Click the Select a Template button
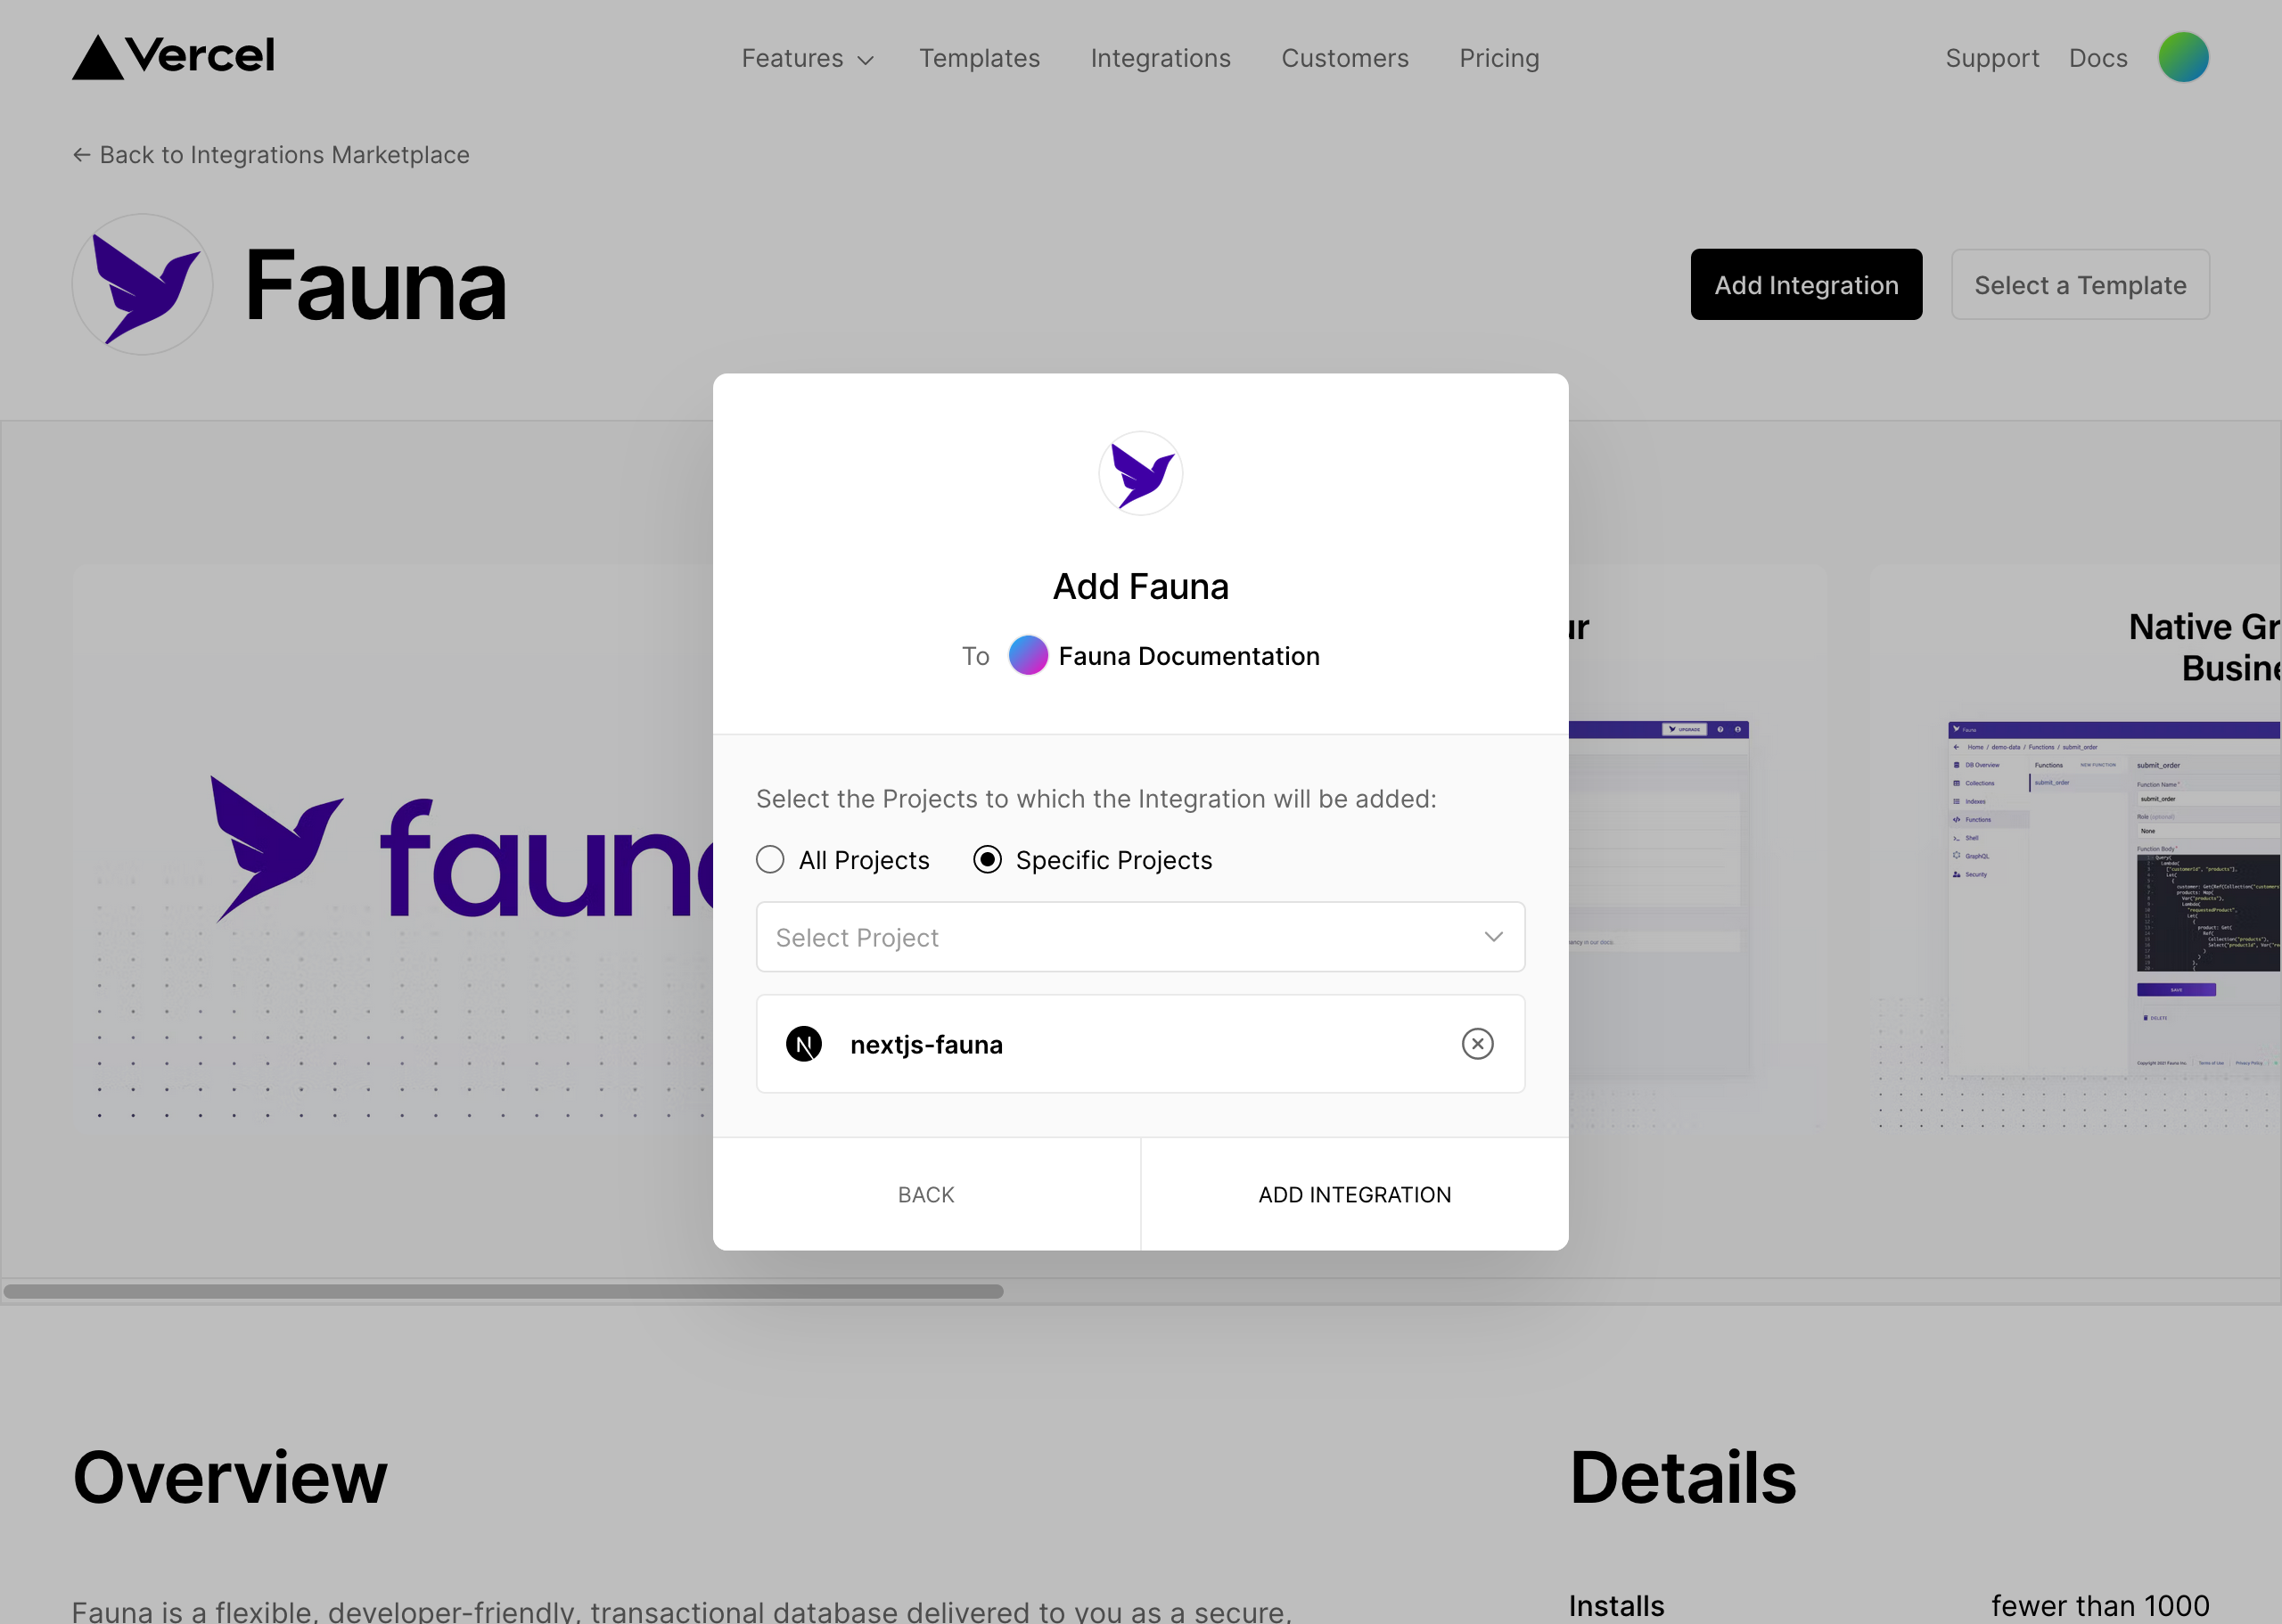 pyautogui.click(x=2080, y=283)
